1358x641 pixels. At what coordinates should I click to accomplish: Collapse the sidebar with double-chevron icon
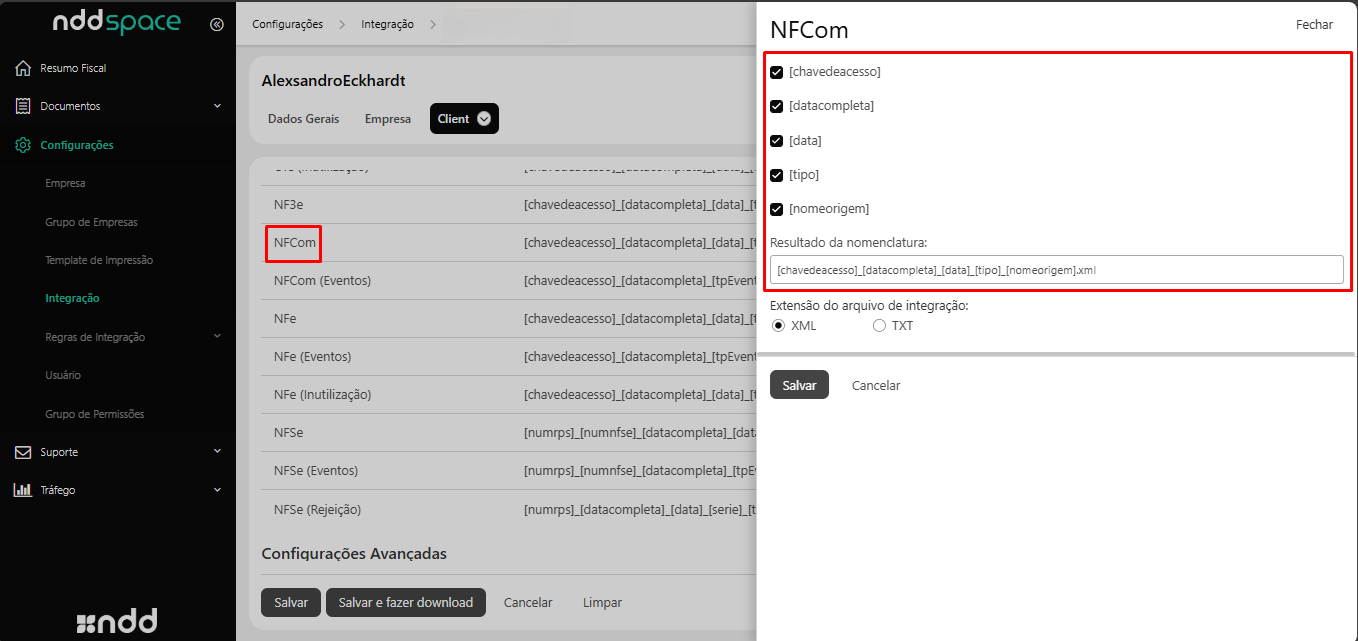point(217,24)
